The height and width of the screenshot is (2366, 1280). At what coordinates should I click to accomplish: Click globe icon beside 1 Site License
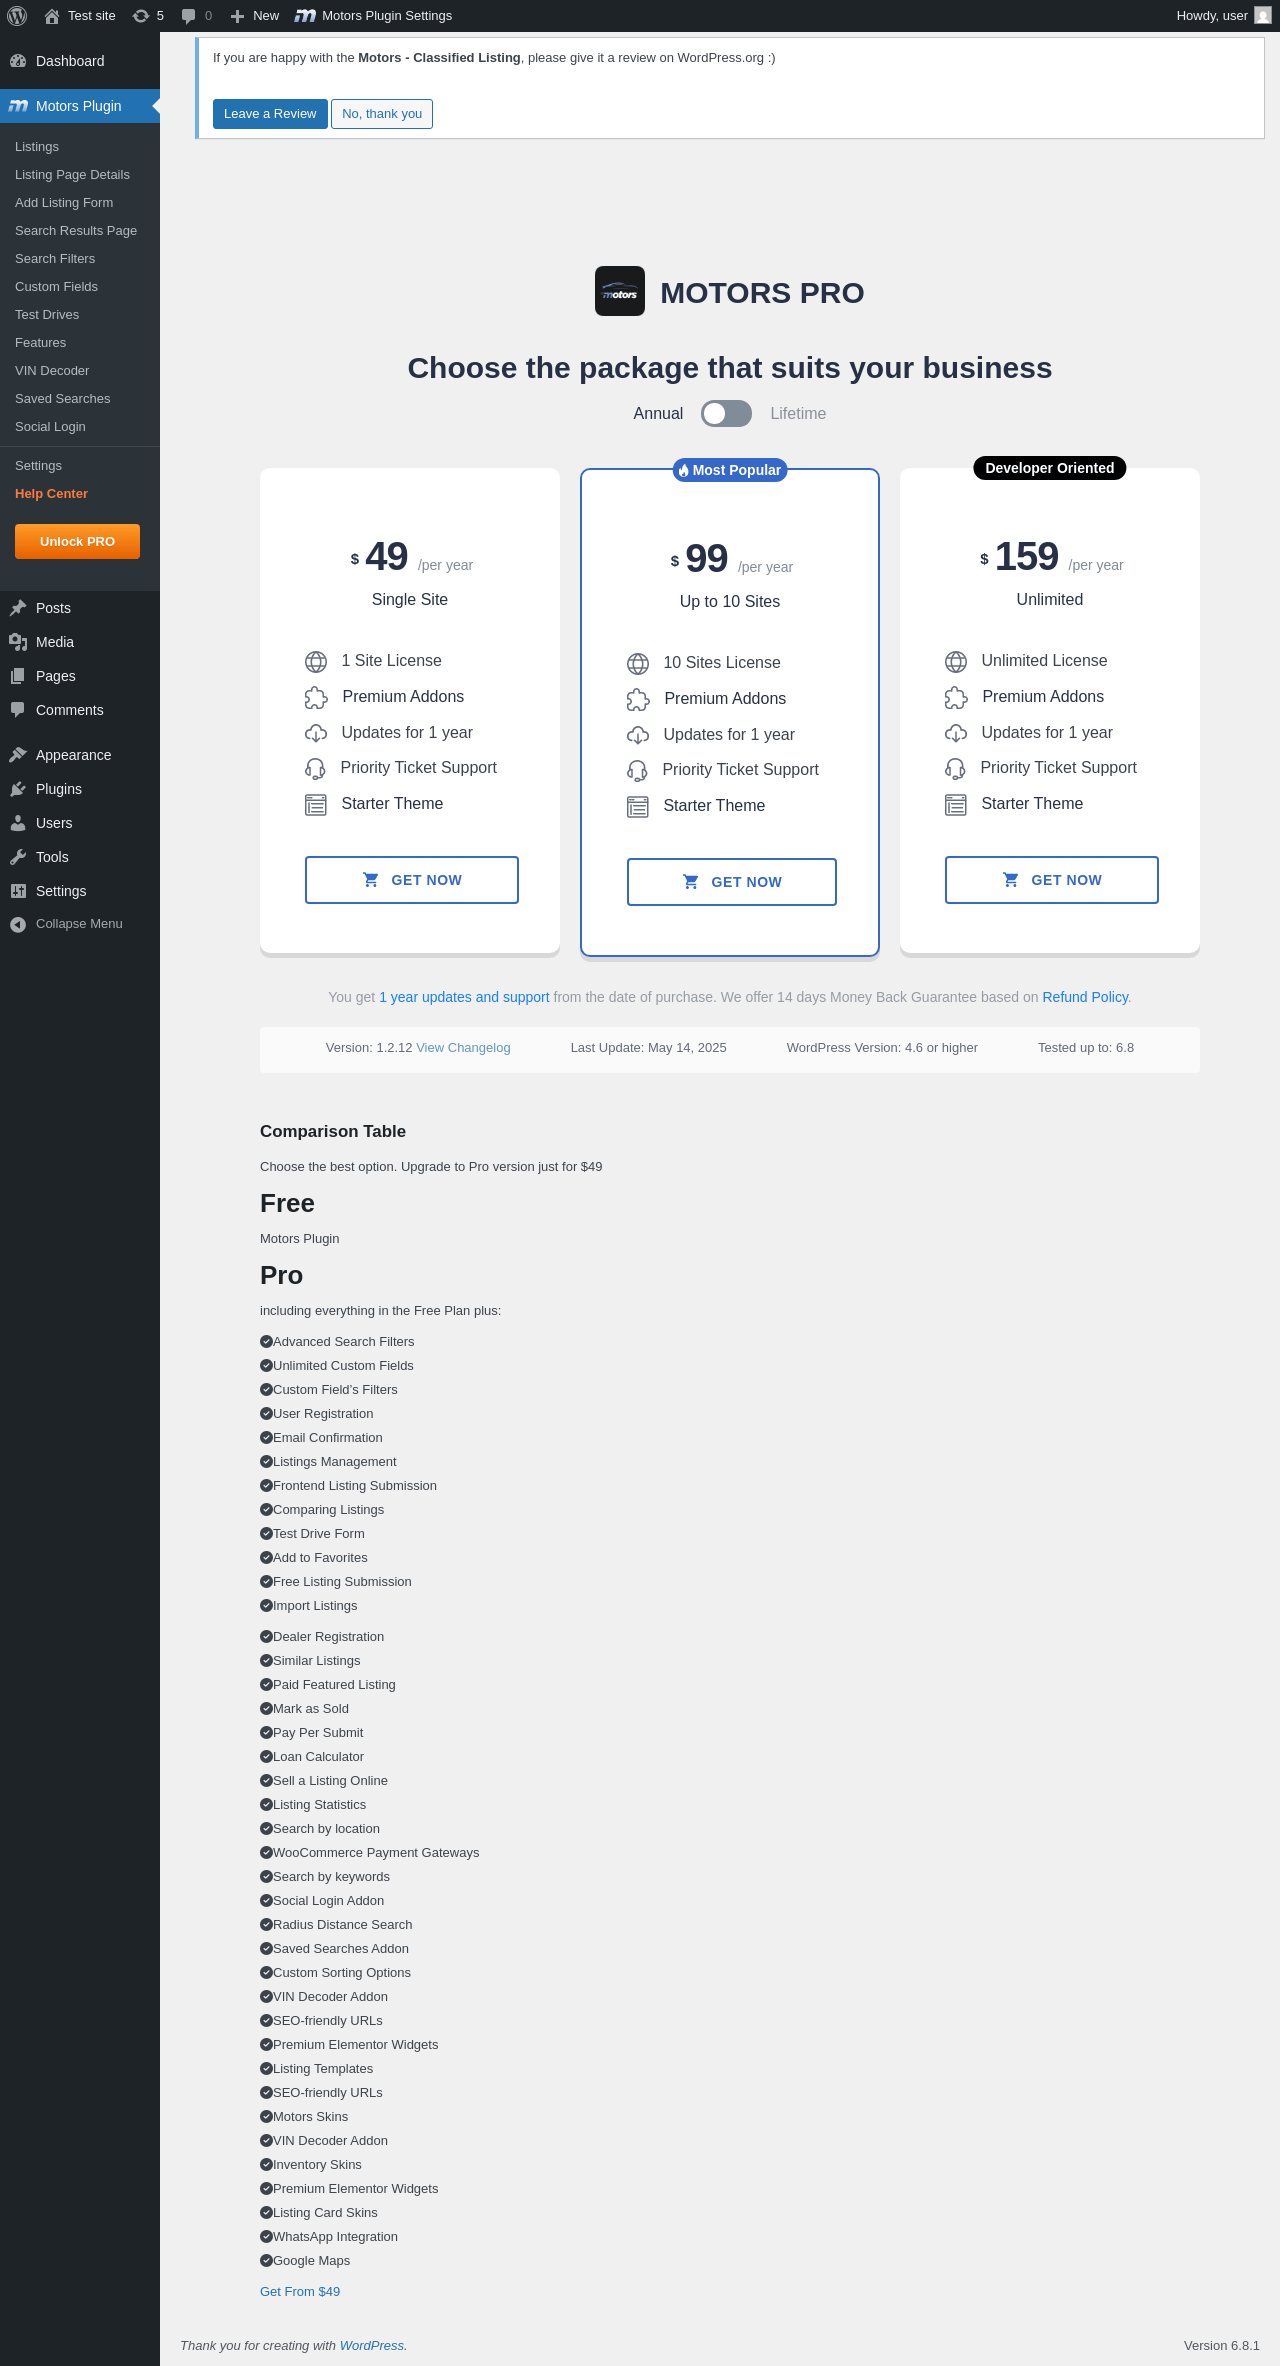[x=316, y=662]
